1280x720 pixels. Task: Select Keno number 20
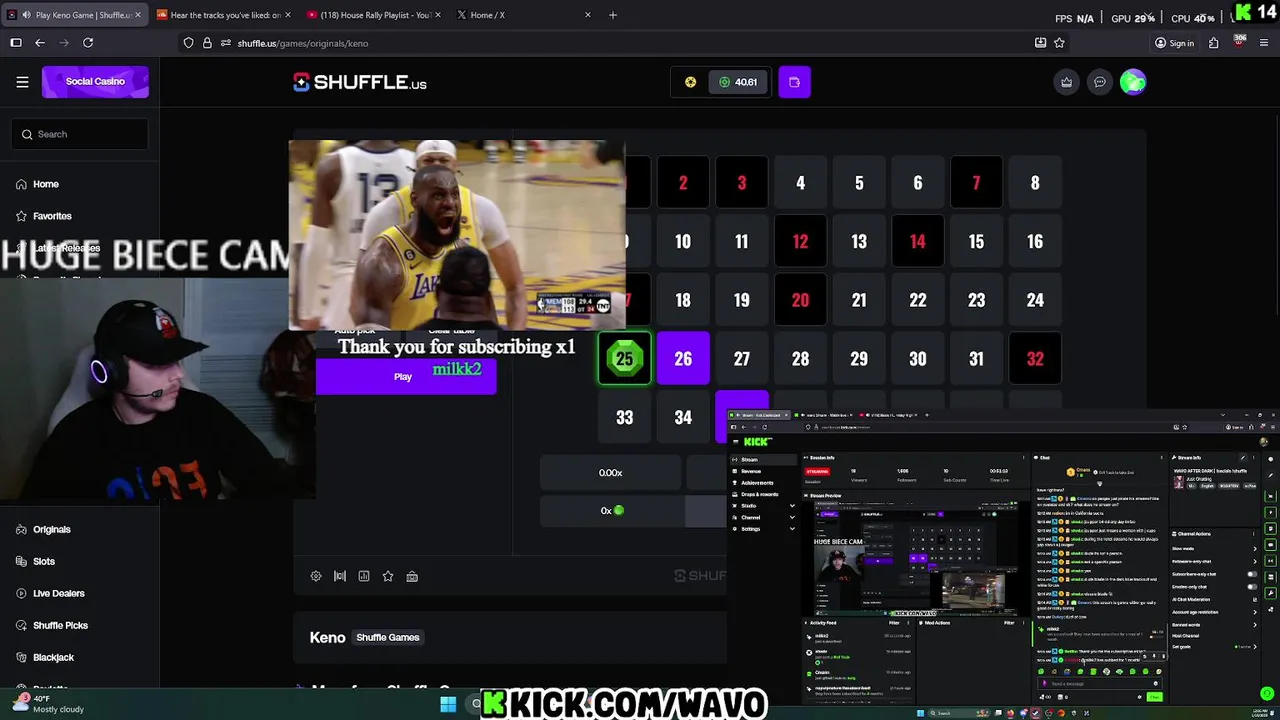[x=800, y=300]
